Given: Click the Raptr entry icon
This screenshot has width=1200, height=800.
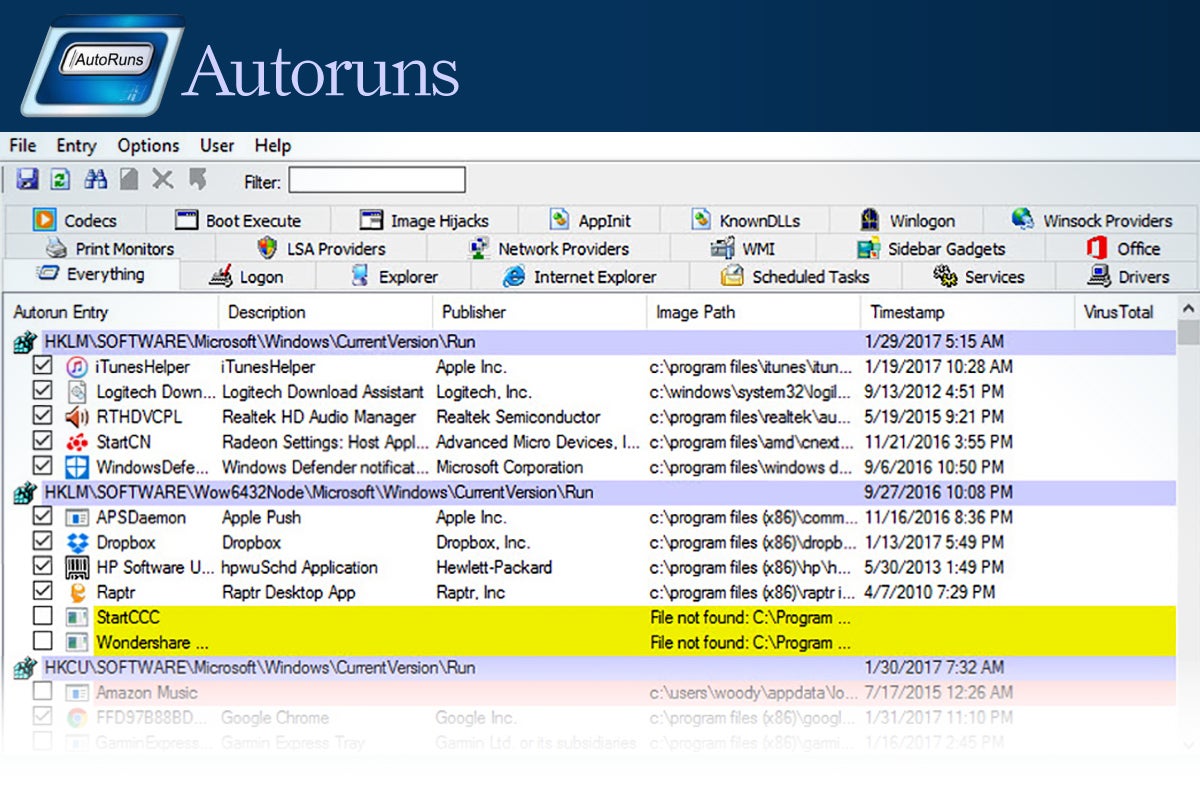Looking at the screenshot, I should [77, 592].
